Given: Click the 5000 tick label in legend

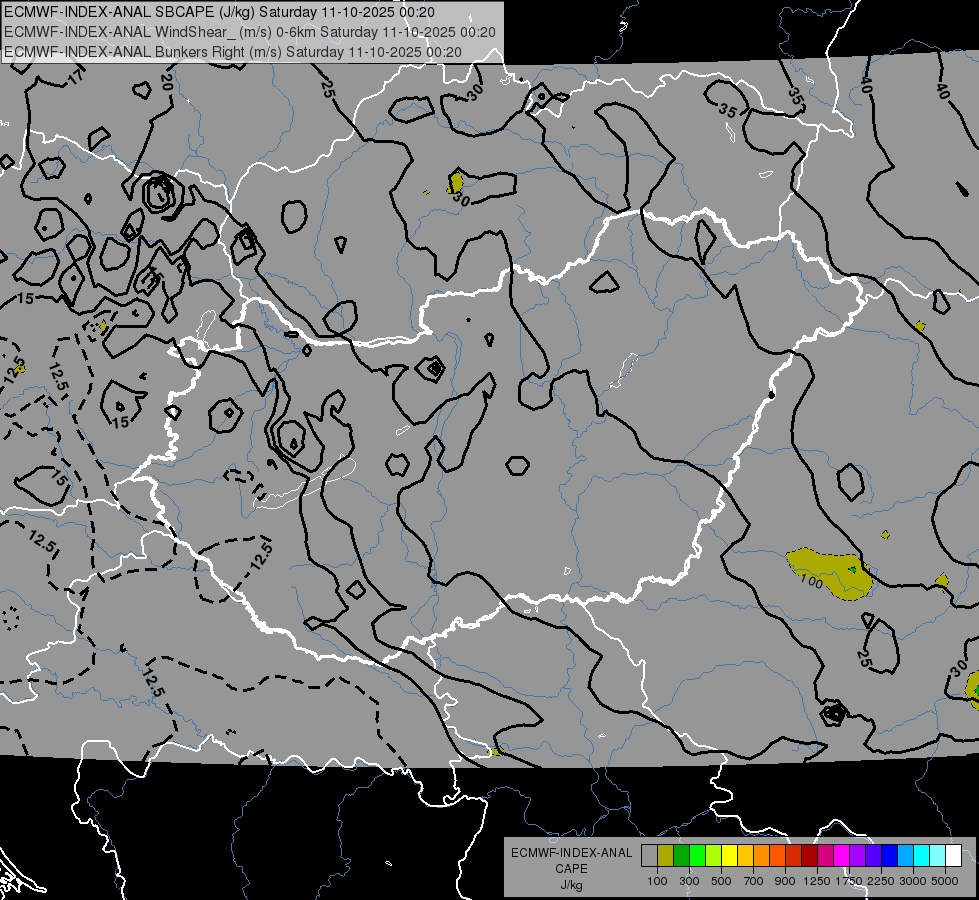Looking at the screenshot, I should click(x=945, y=881).
